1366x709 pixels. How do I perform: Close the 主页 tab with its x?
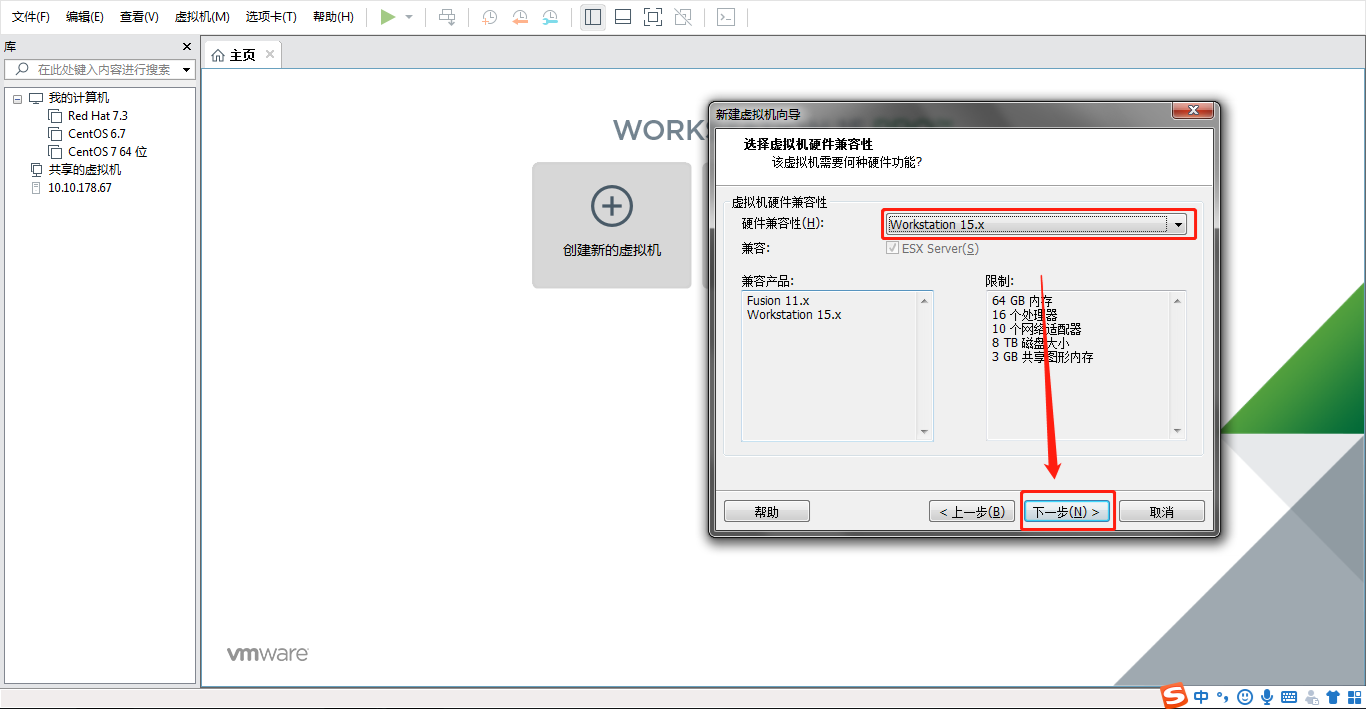tap(269, 55)
